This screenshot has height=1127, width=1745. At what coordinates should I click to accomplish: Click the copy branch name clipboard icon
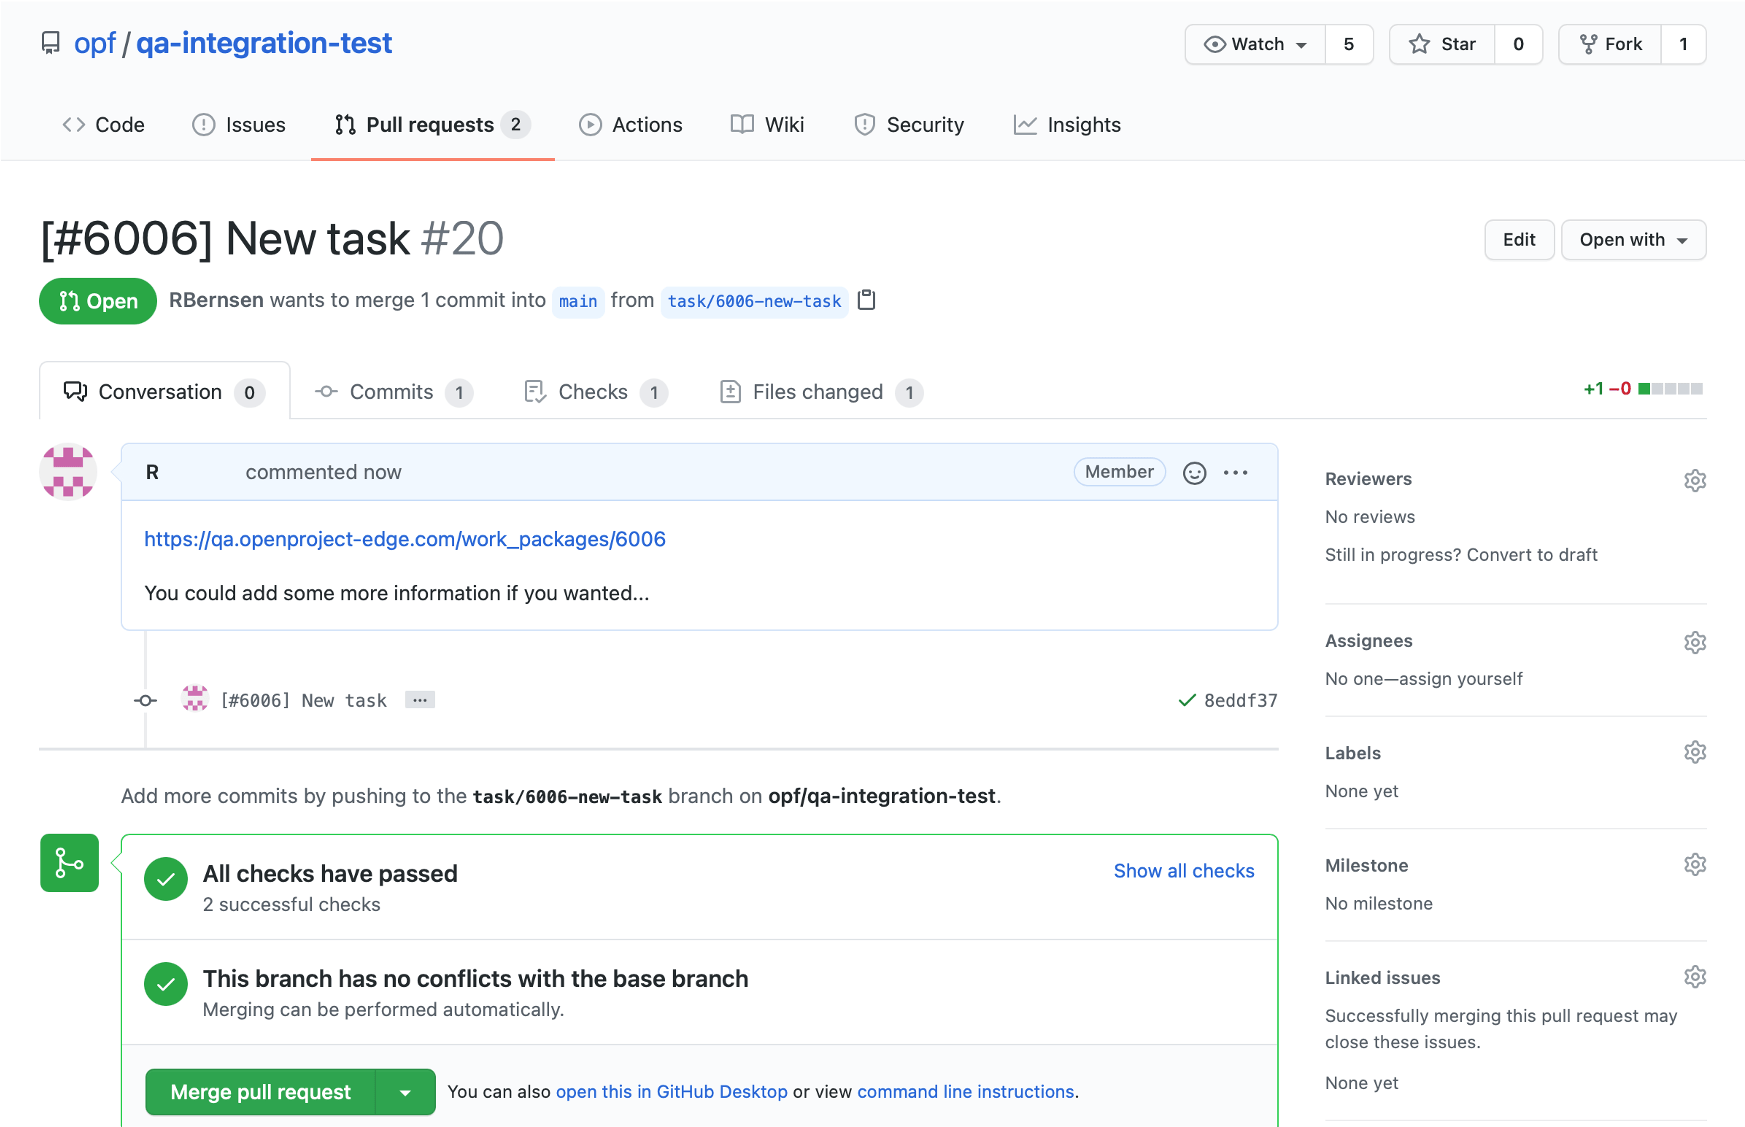point(867,300)
